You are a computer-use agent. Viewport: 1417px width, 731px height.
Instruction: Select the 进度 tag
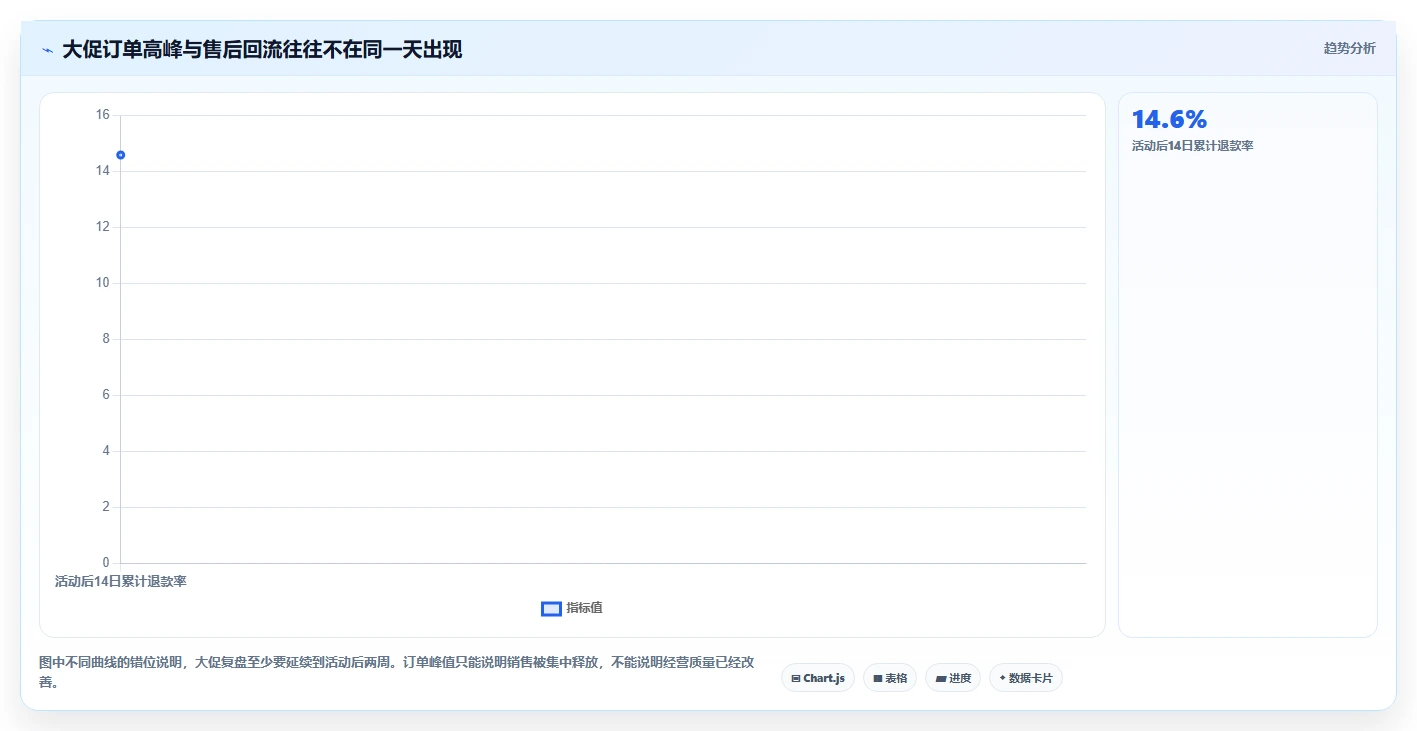(x=953, y=678)
